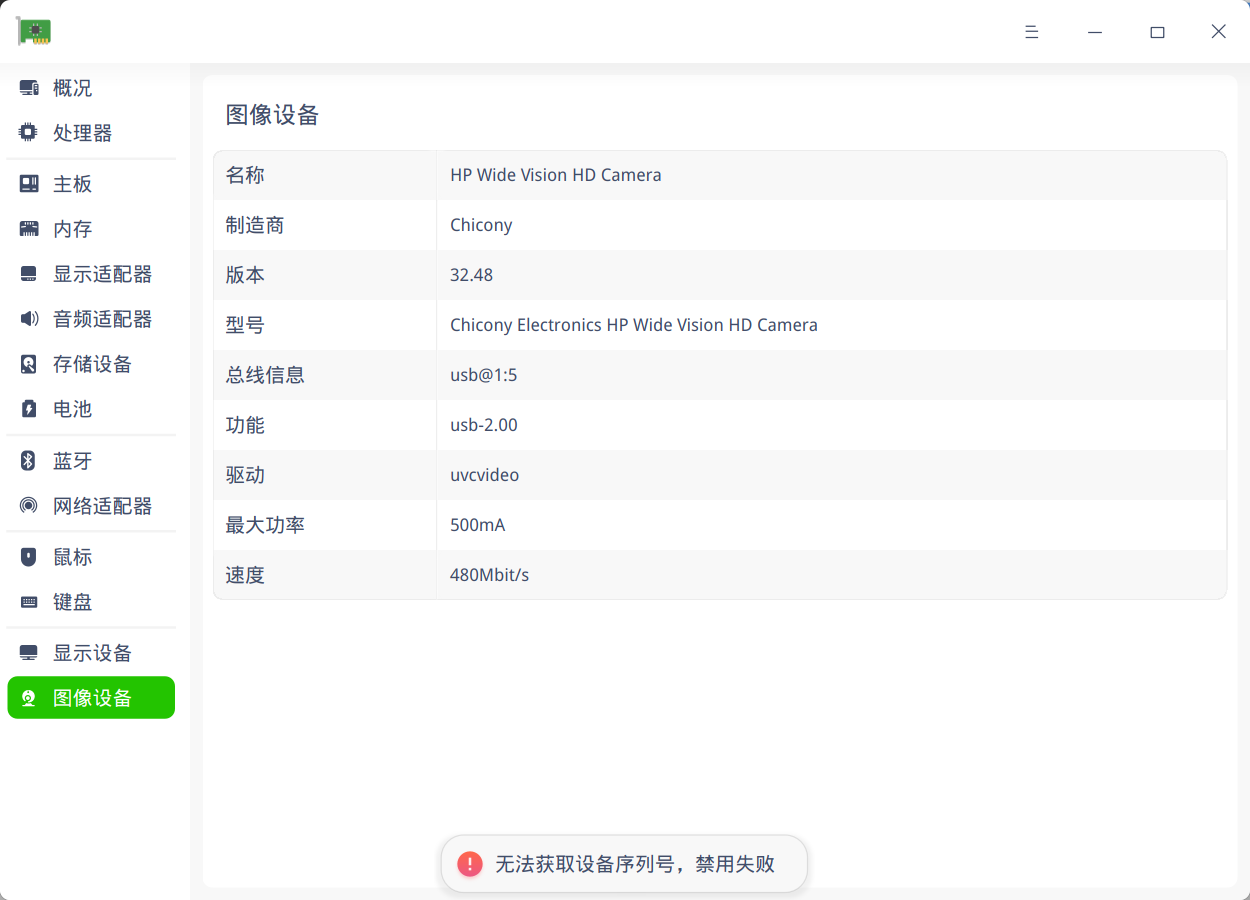The height and width of the screenshot is (900, 1250).
Task: Click the 速度 row label
Action: 245,575
